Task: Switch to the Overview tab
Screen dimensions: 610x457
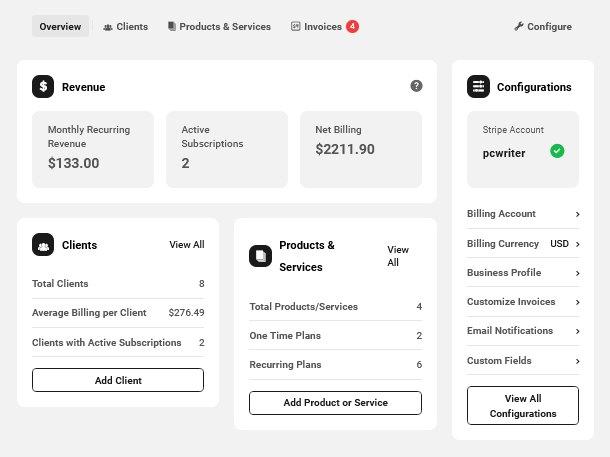Action: click(x=60, y=26)
